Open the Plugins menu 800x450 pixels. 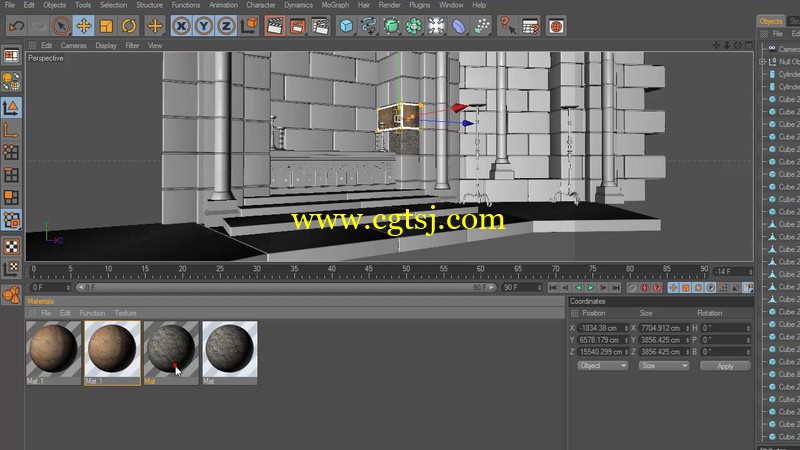point(420,5)
